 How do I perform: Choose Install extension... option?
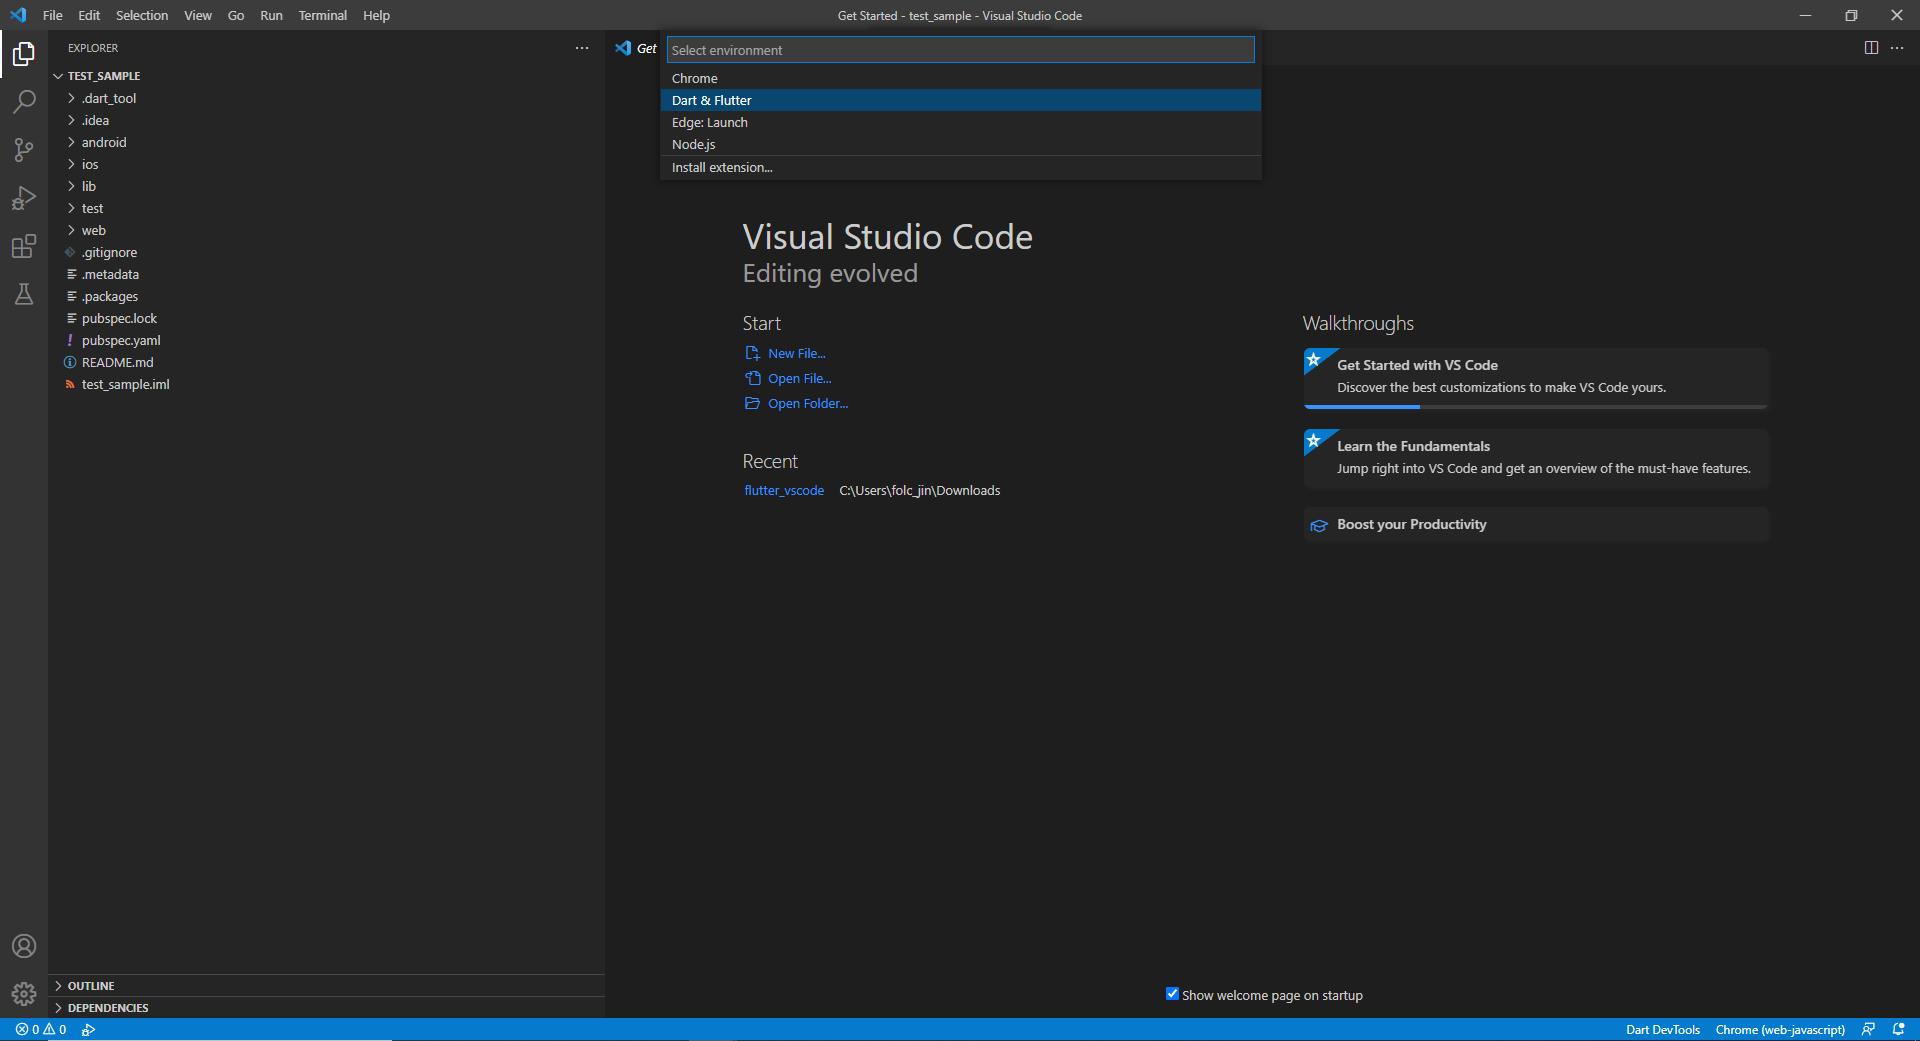960,167
